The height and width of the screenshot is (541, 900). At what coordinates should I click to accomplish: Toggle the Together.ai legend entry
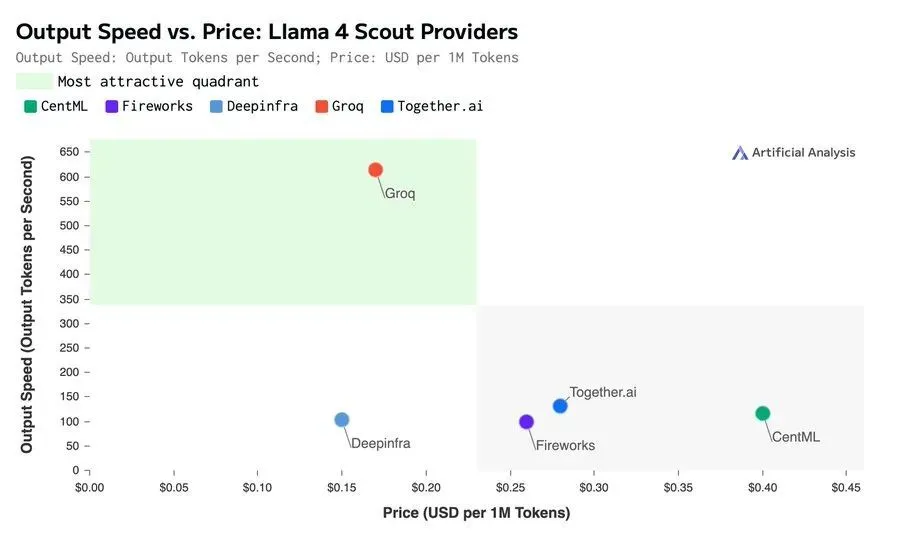(432, 106)
